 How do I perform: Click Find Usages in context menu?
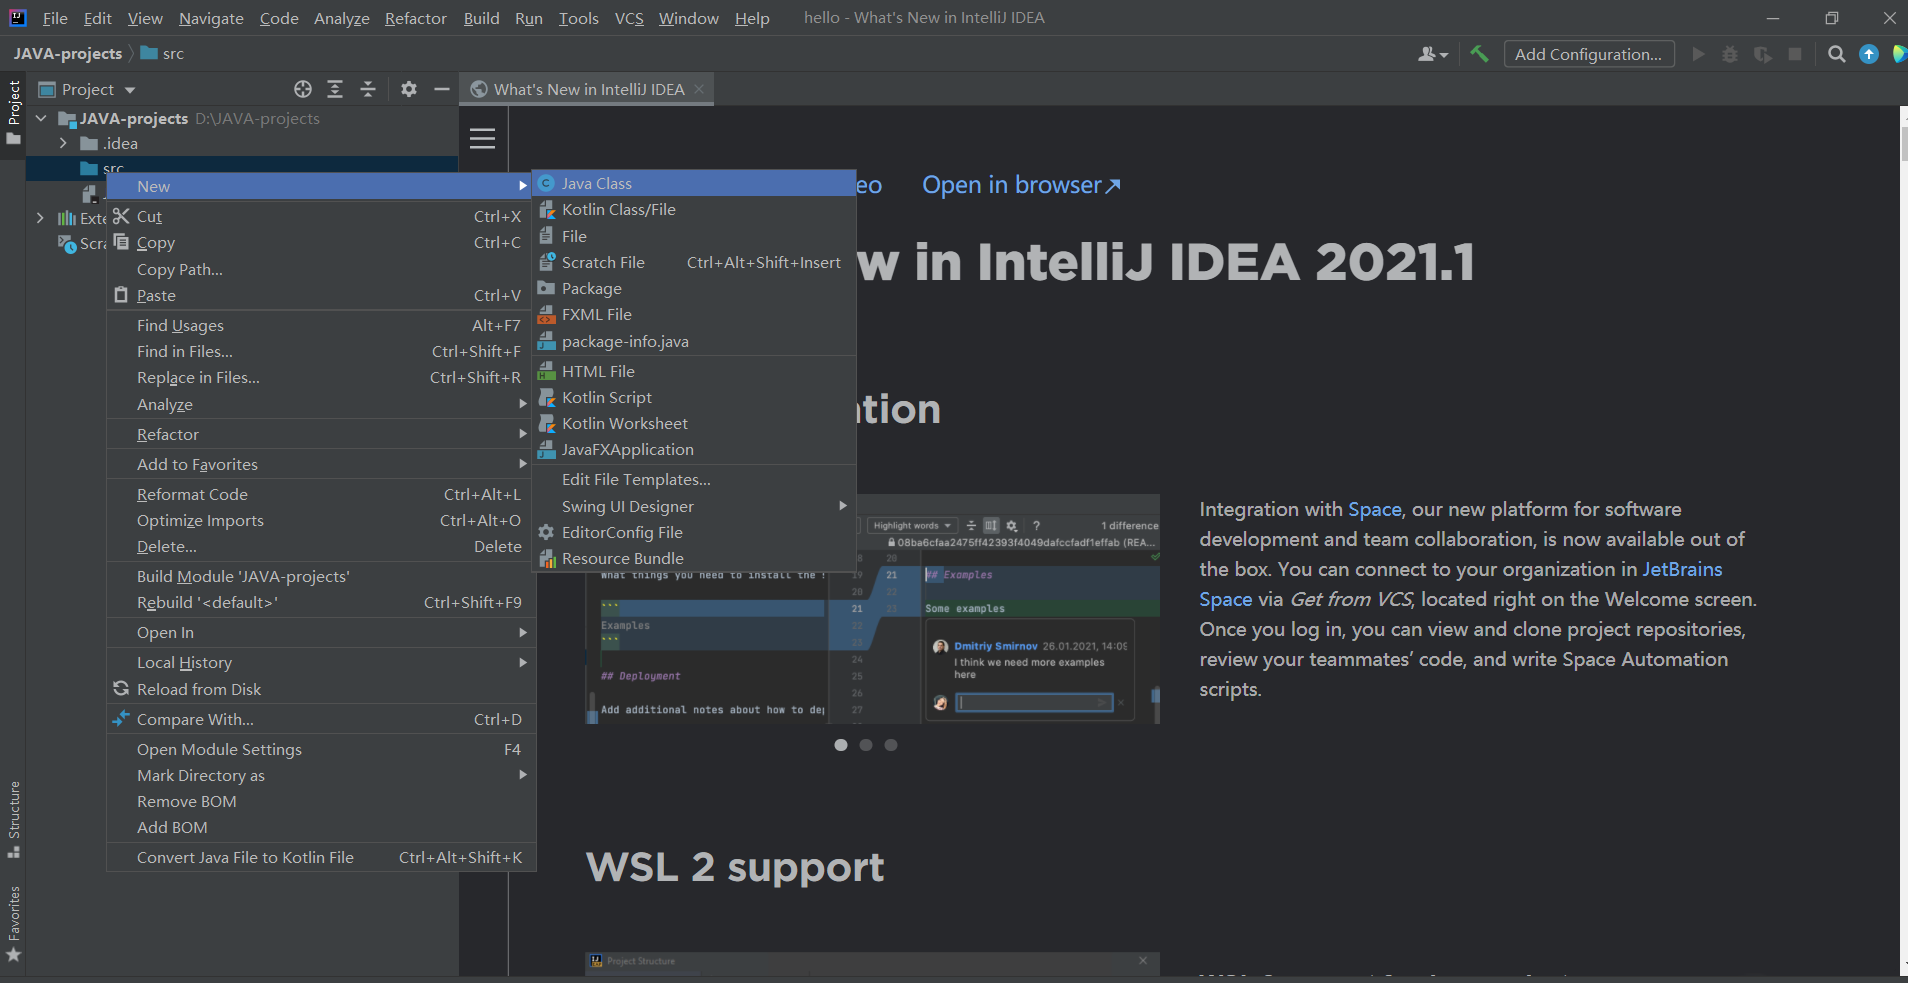pyautogui.click(x=321, y=325)
